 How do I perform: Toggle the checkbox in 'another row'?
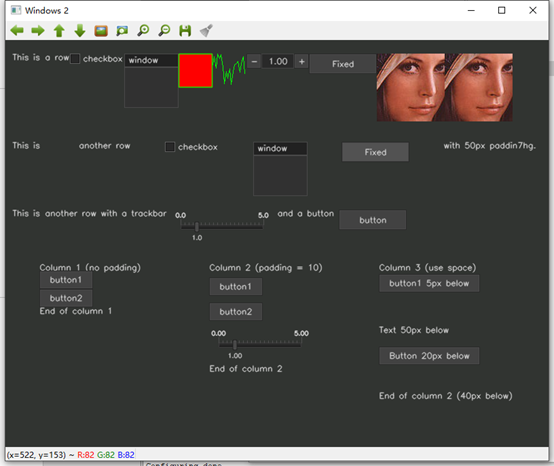coord(170,147)
